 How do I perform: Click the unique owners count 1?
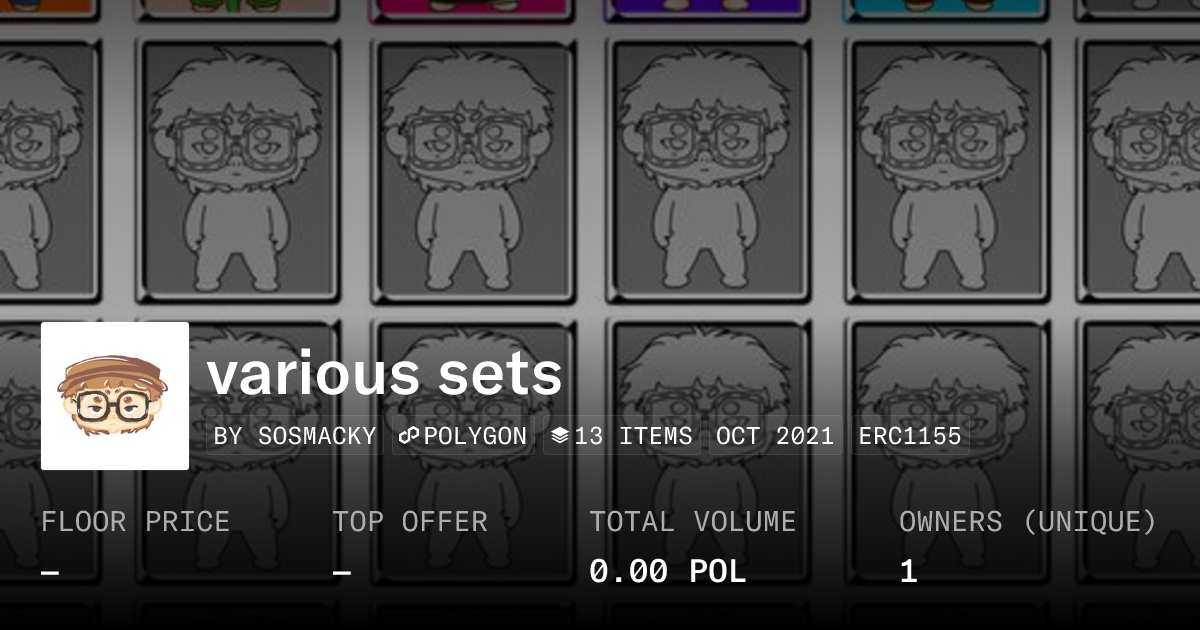click(x=908, y=572)
